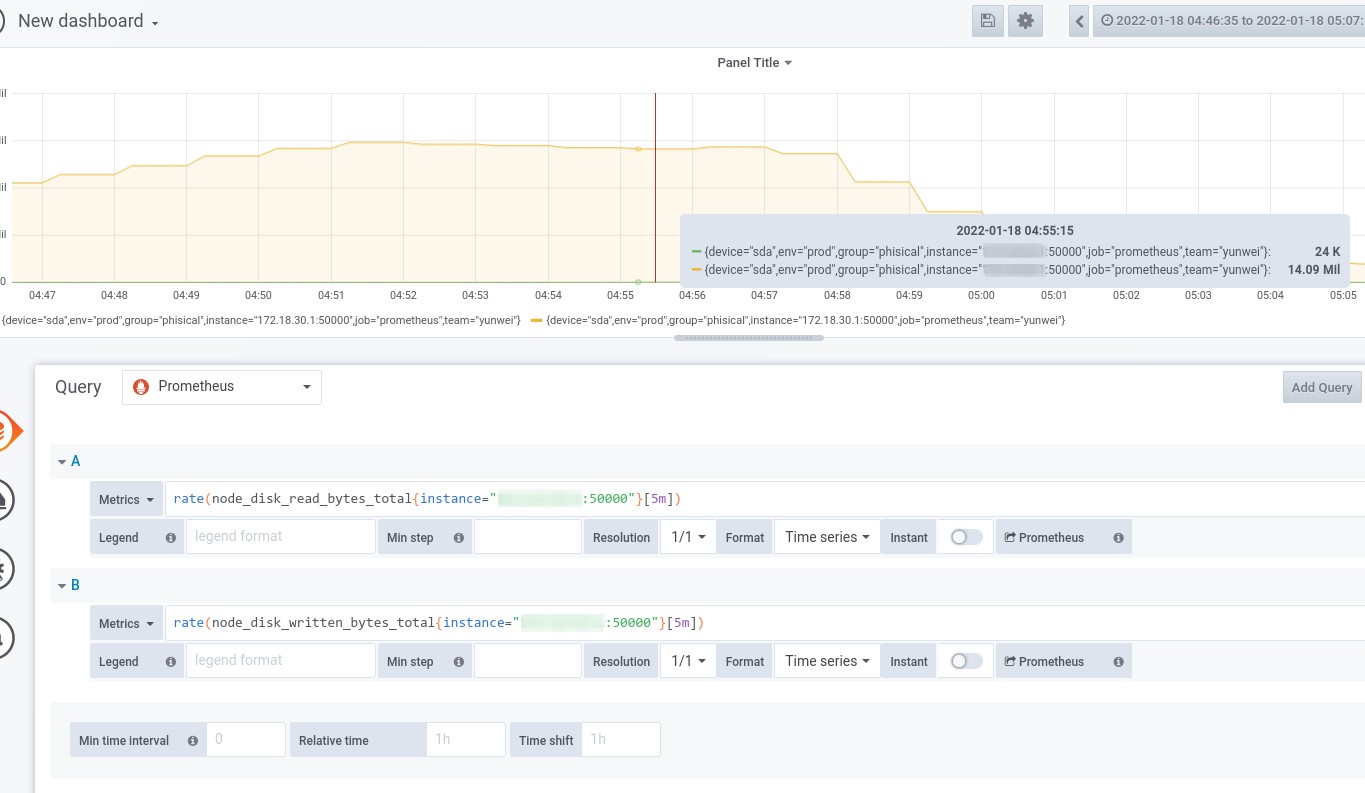Viewport: 1365px width, 793px height.
Task: Open the Metrics dropdown for query B
Action: coord(126,623)
